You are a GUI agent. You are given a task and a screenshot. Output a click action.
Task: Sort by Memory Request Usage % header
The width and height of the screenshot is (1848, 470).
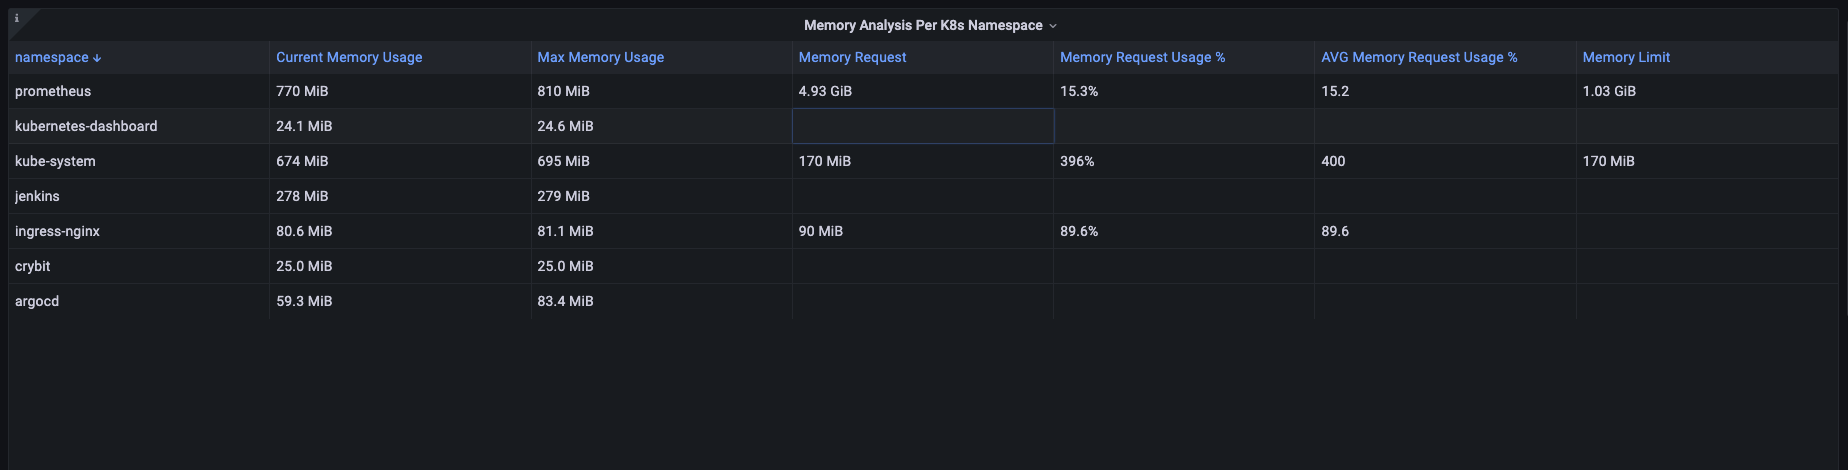tap(1142, 57)
